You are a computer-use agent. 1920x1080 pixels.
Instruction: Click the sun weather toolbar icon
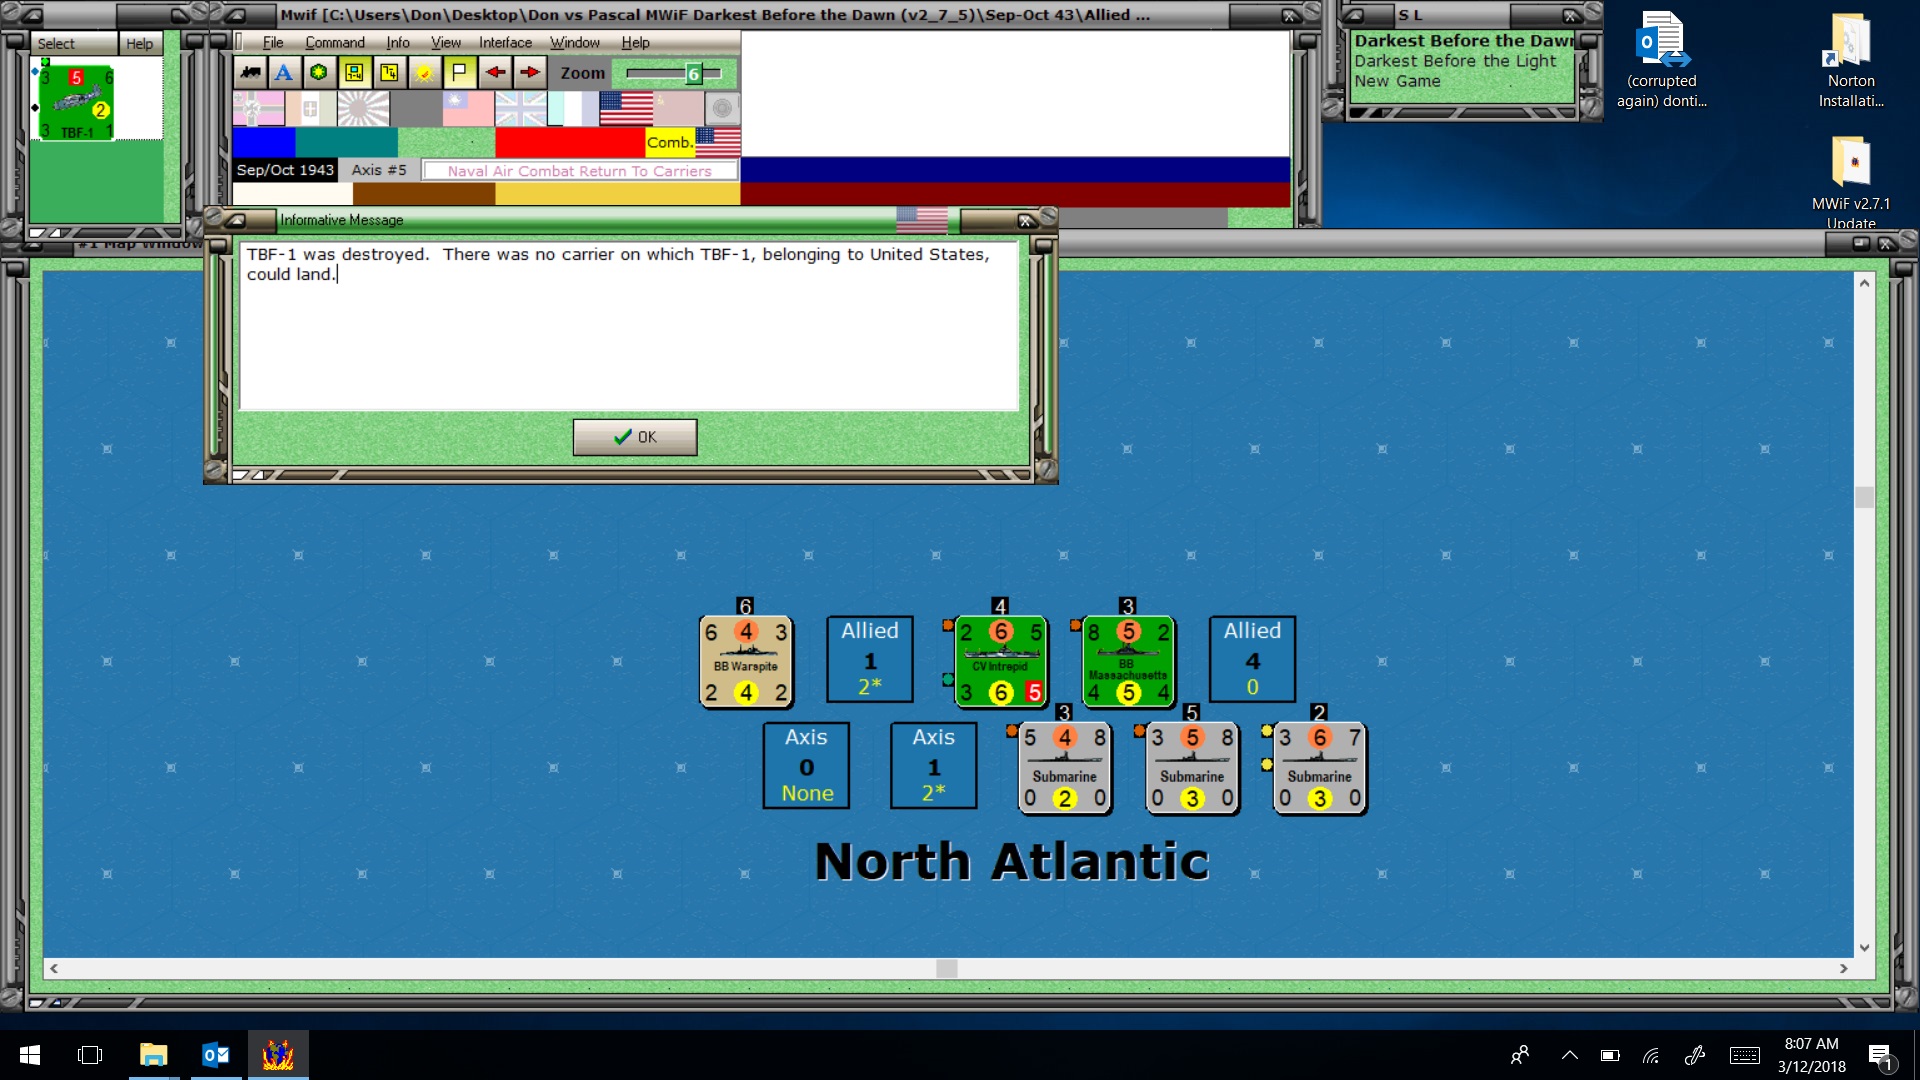[424, 73]
